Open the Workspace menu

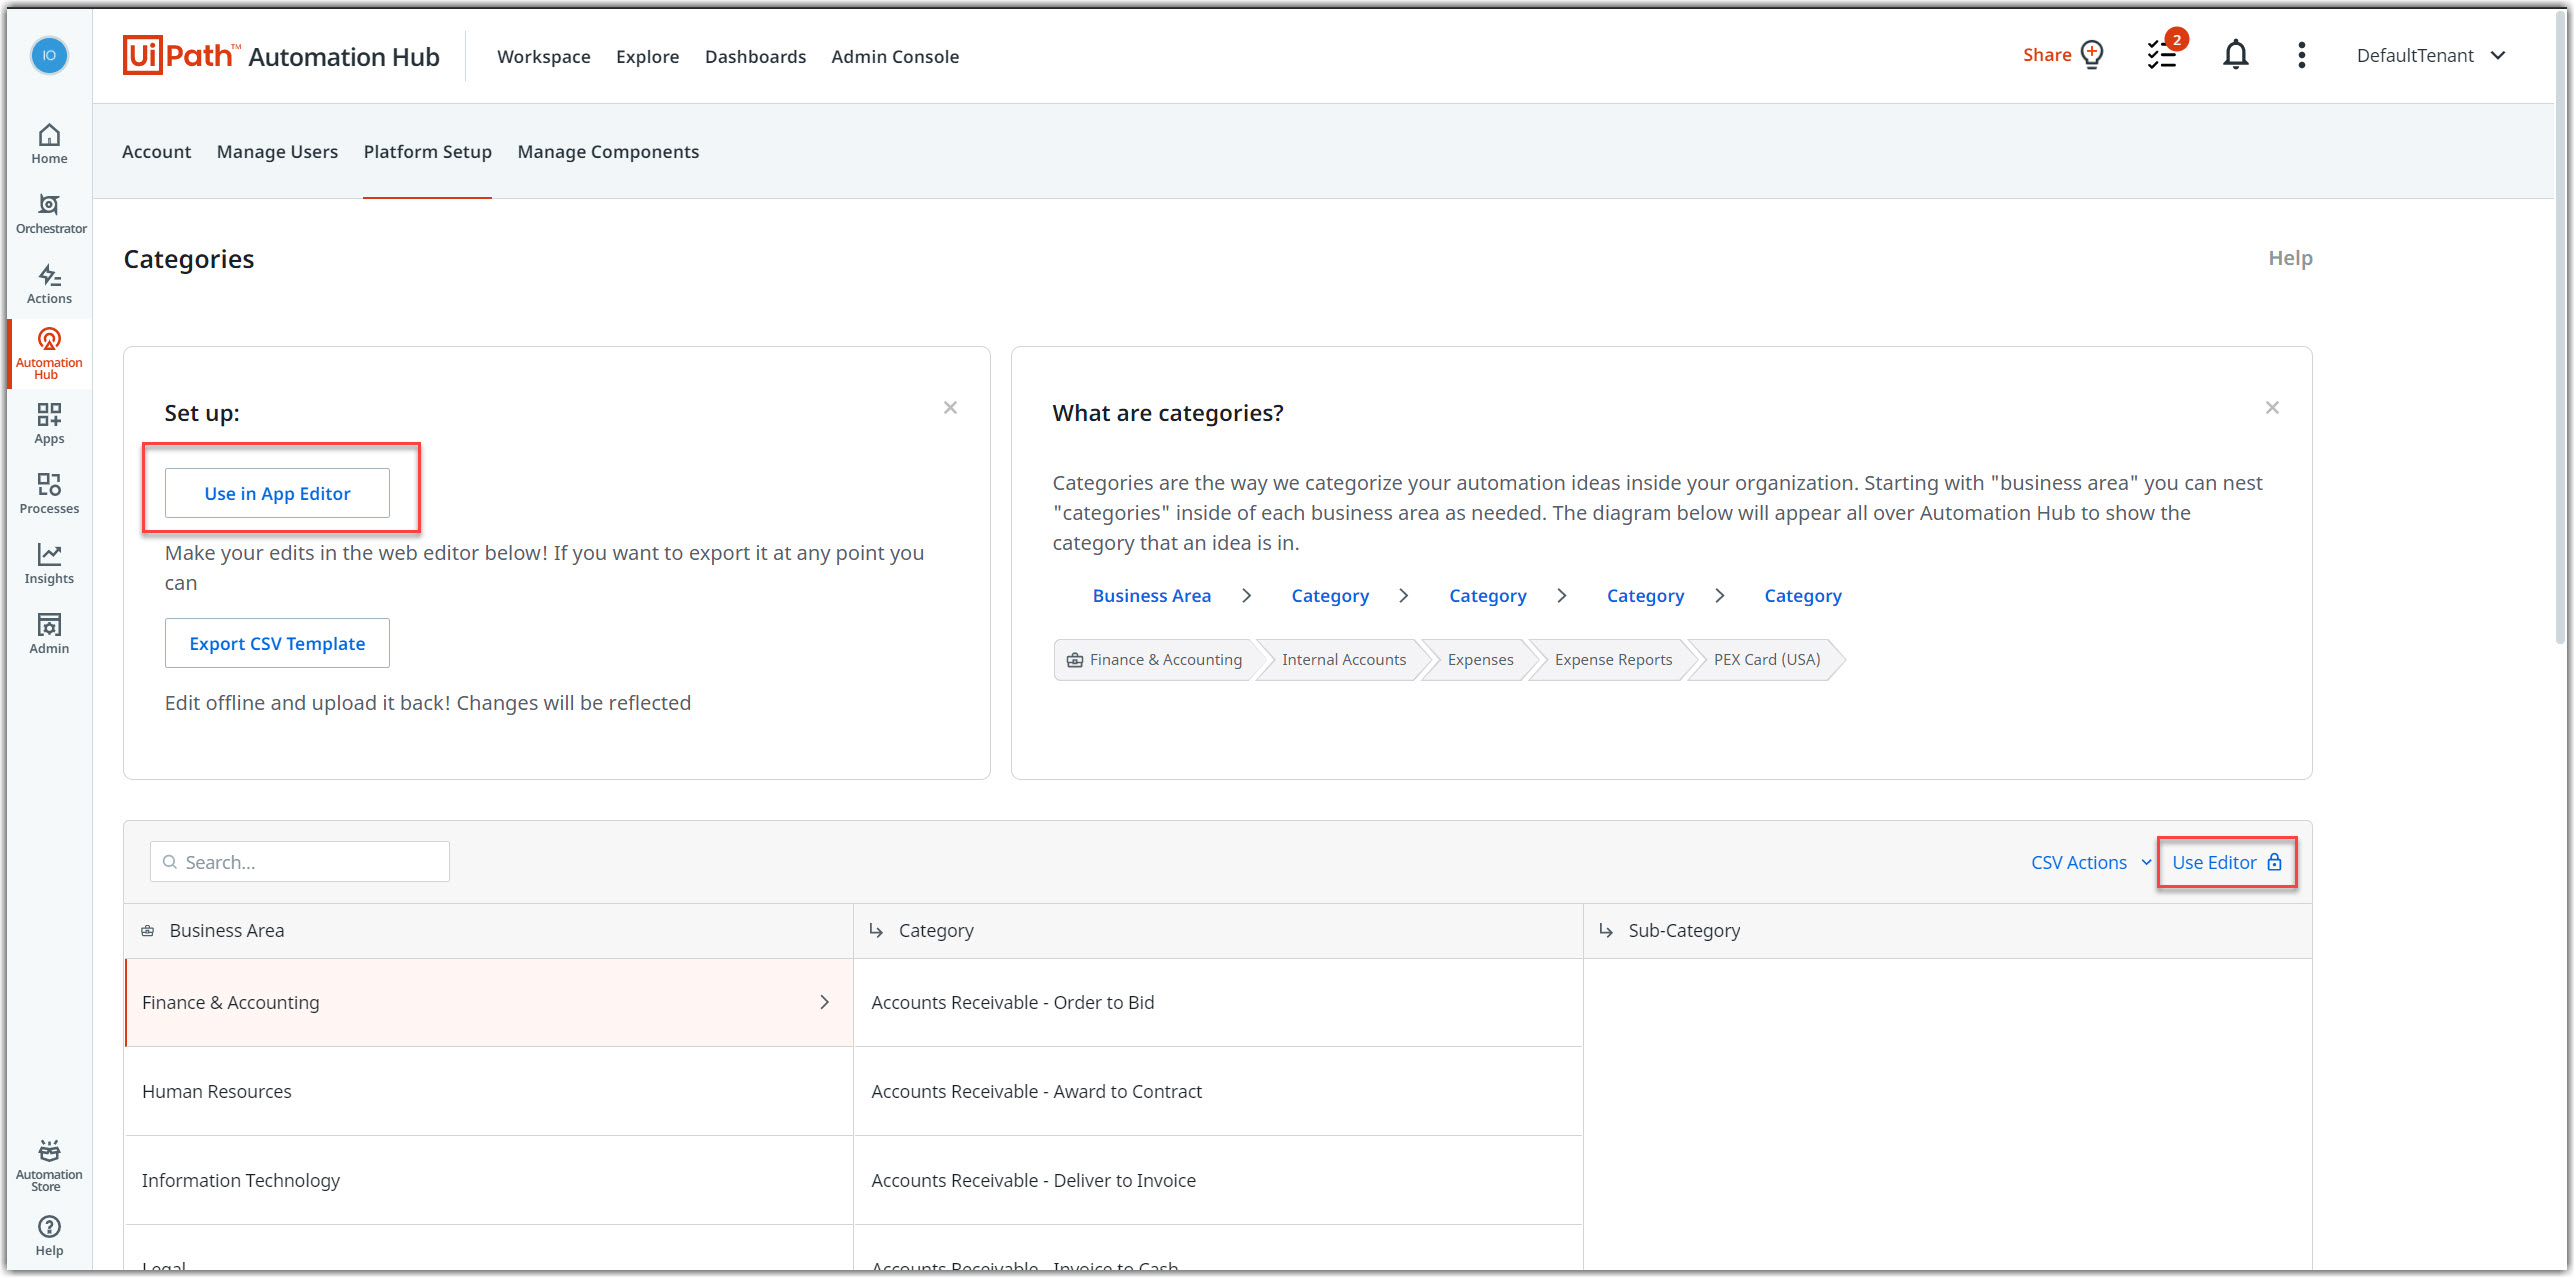[543, 57]
